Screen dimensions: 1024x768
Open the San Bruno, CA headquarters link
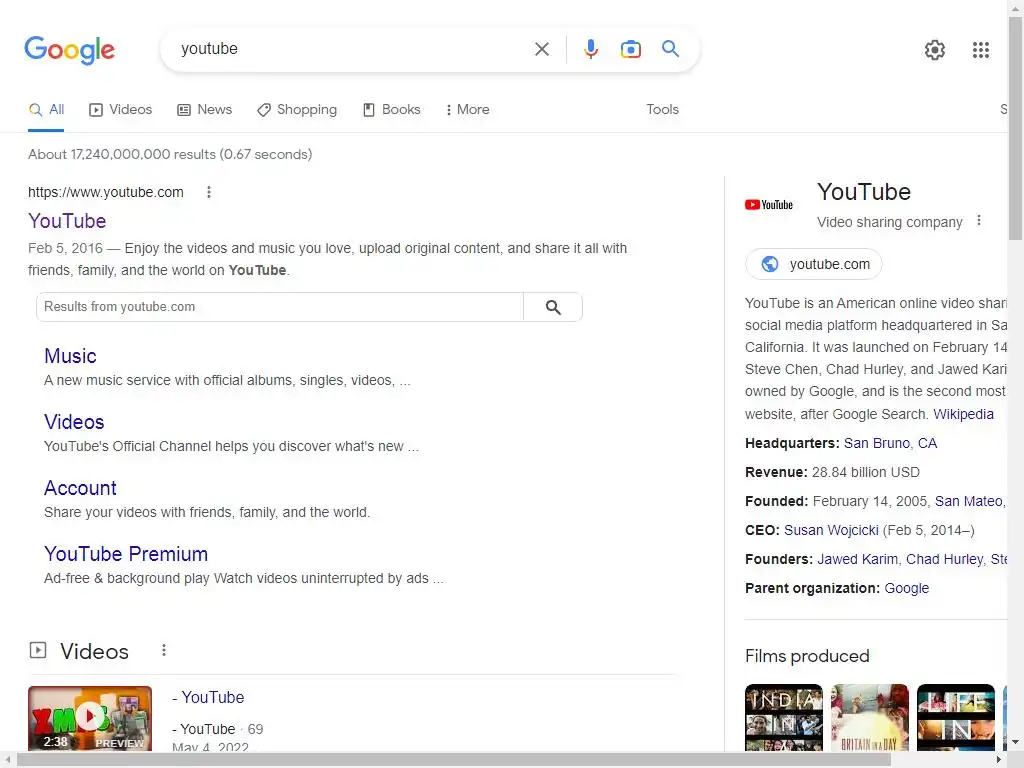click(x=890, y=443)
